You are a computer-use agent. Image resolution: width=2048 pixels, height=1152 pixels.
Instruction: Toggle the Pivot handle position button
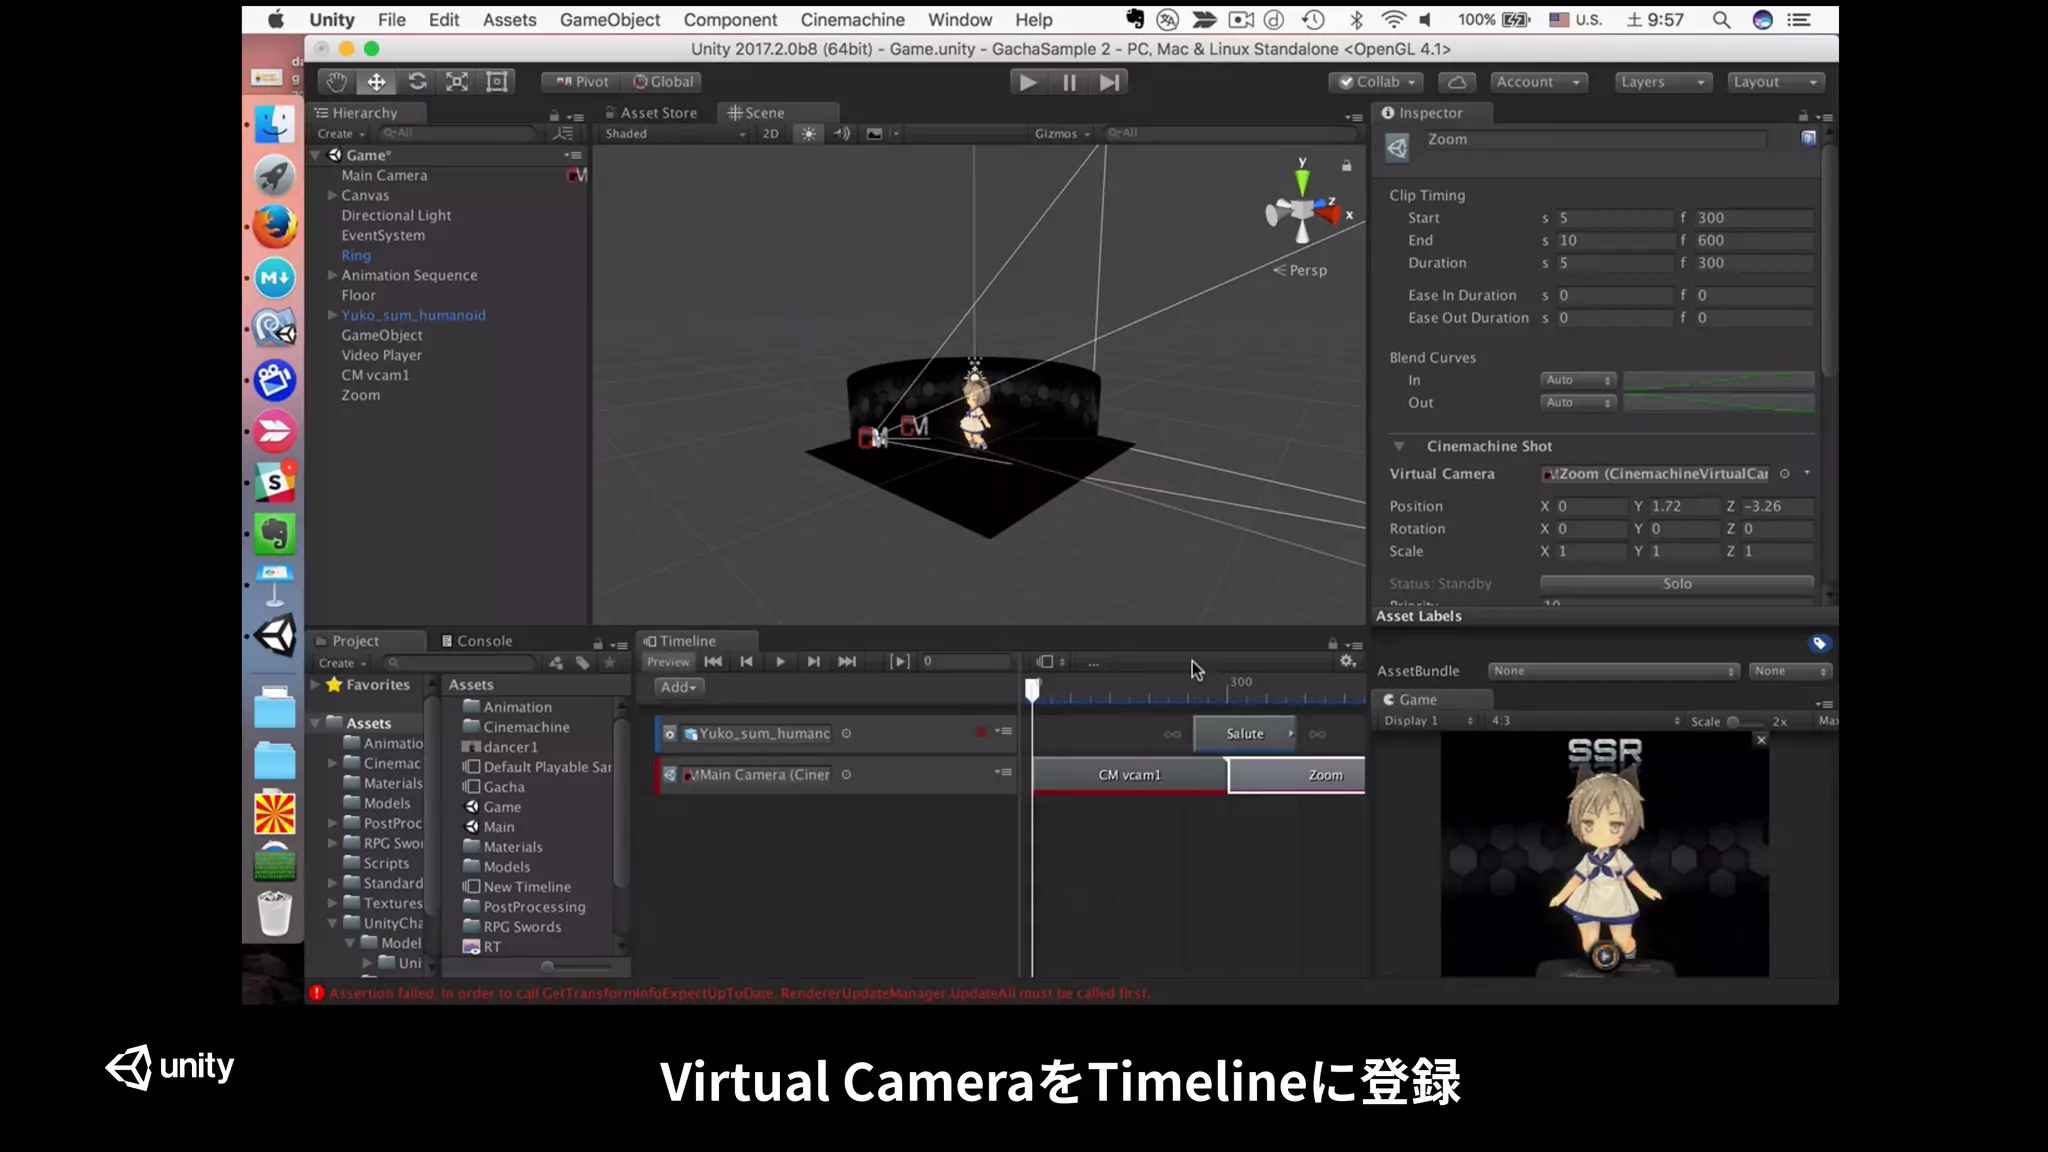tap(582, 82)
